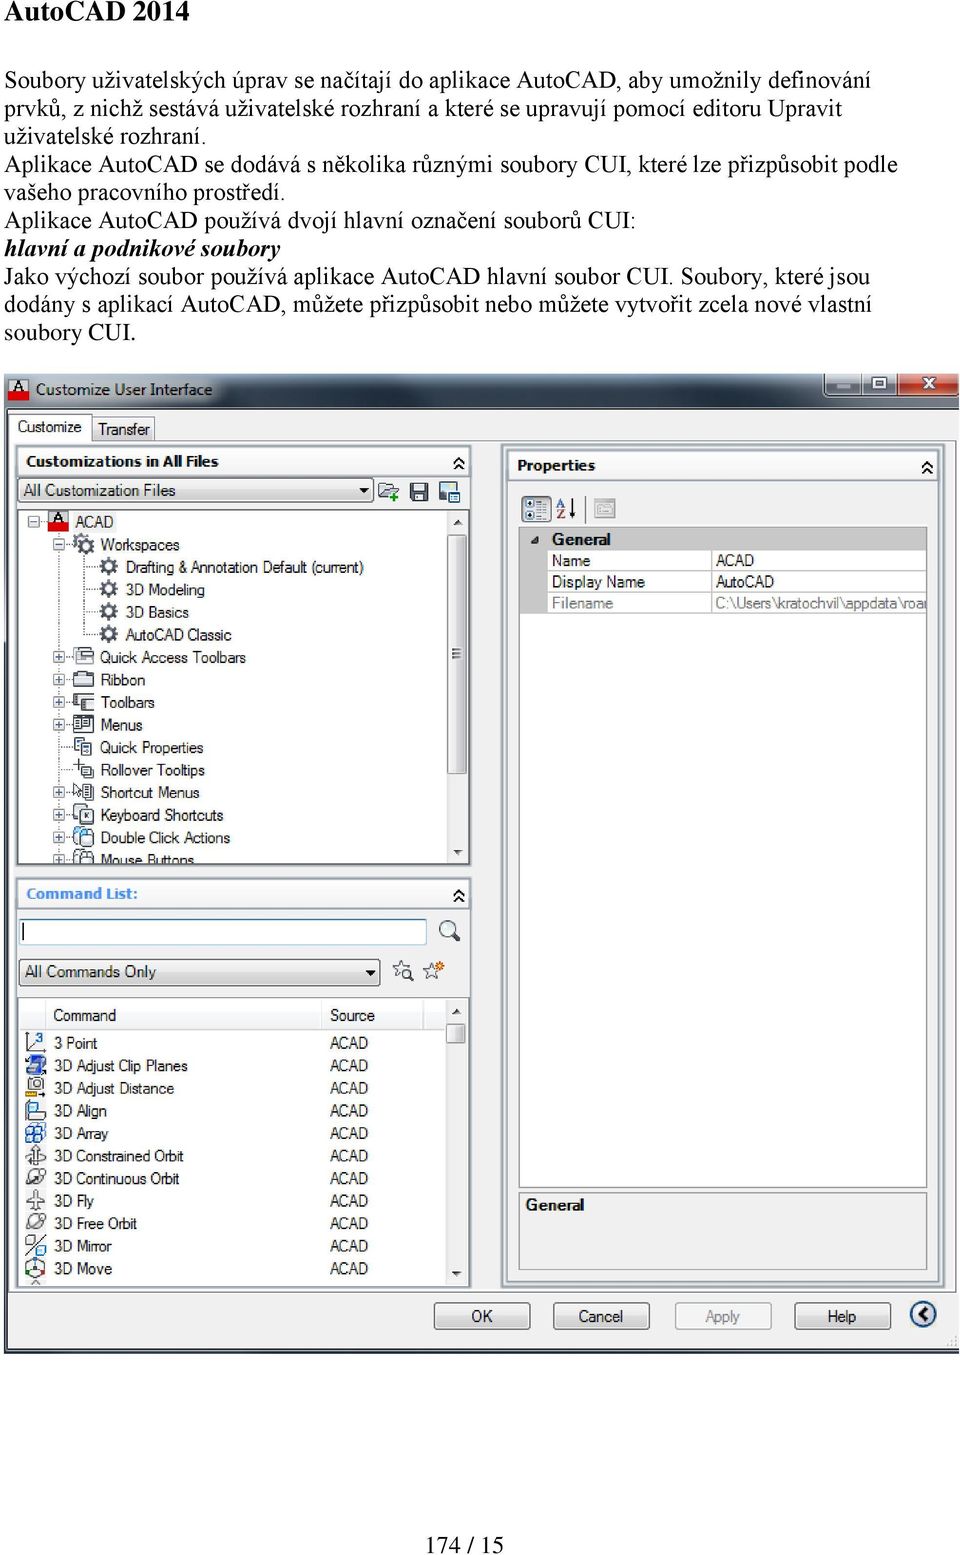This screenshot has width=960, height=1555.
Task: Click the 3D Continuous Orbit icon
Action: (35, 1178)
